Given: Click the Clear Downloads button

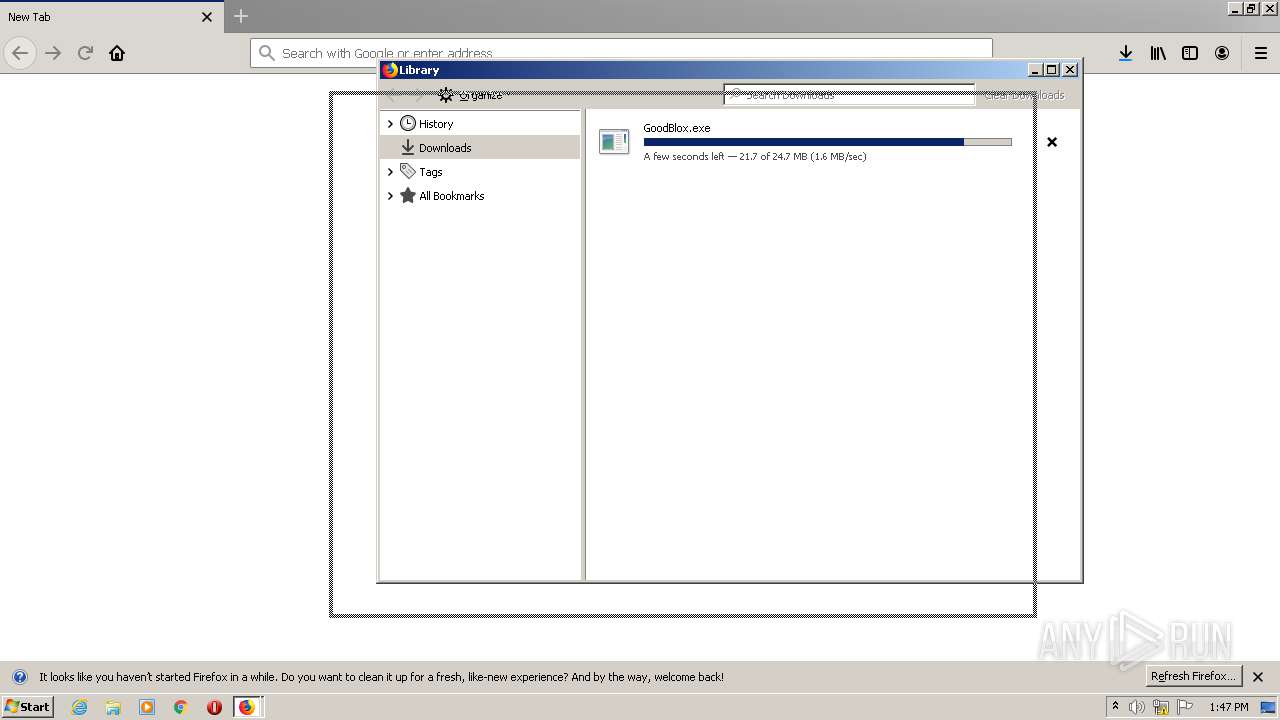Looking at the screenshot, I should pos(1024,95).
